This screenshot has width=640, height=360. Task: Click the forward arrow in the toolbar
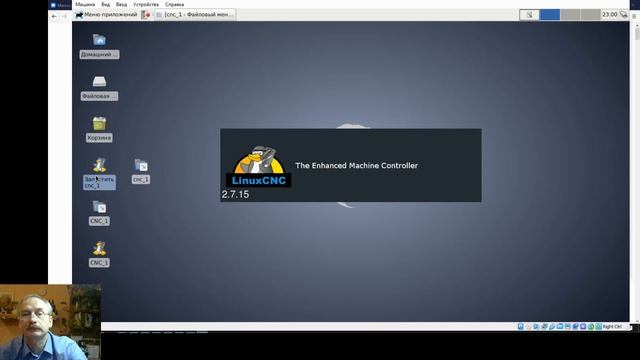[x=64, y=16]
